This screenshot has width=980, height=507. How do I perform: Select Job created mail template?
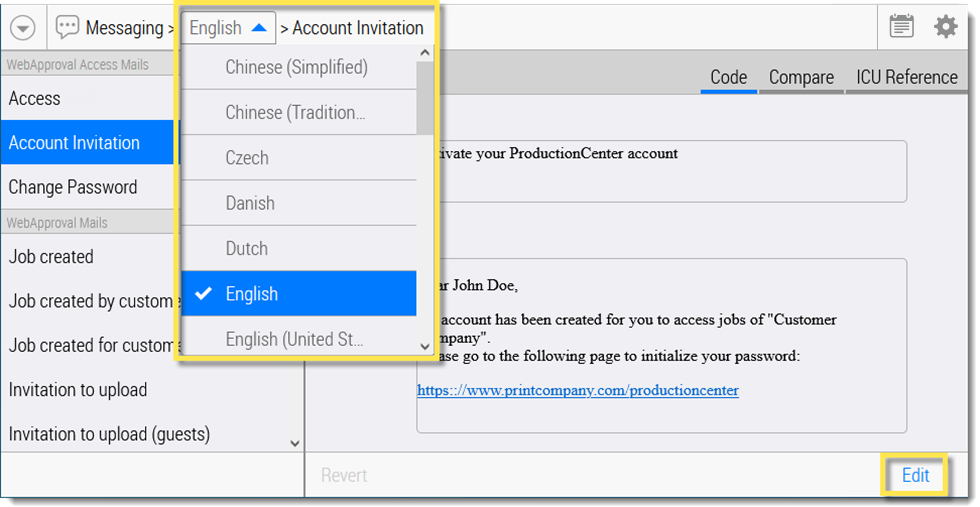click(88, 256)
